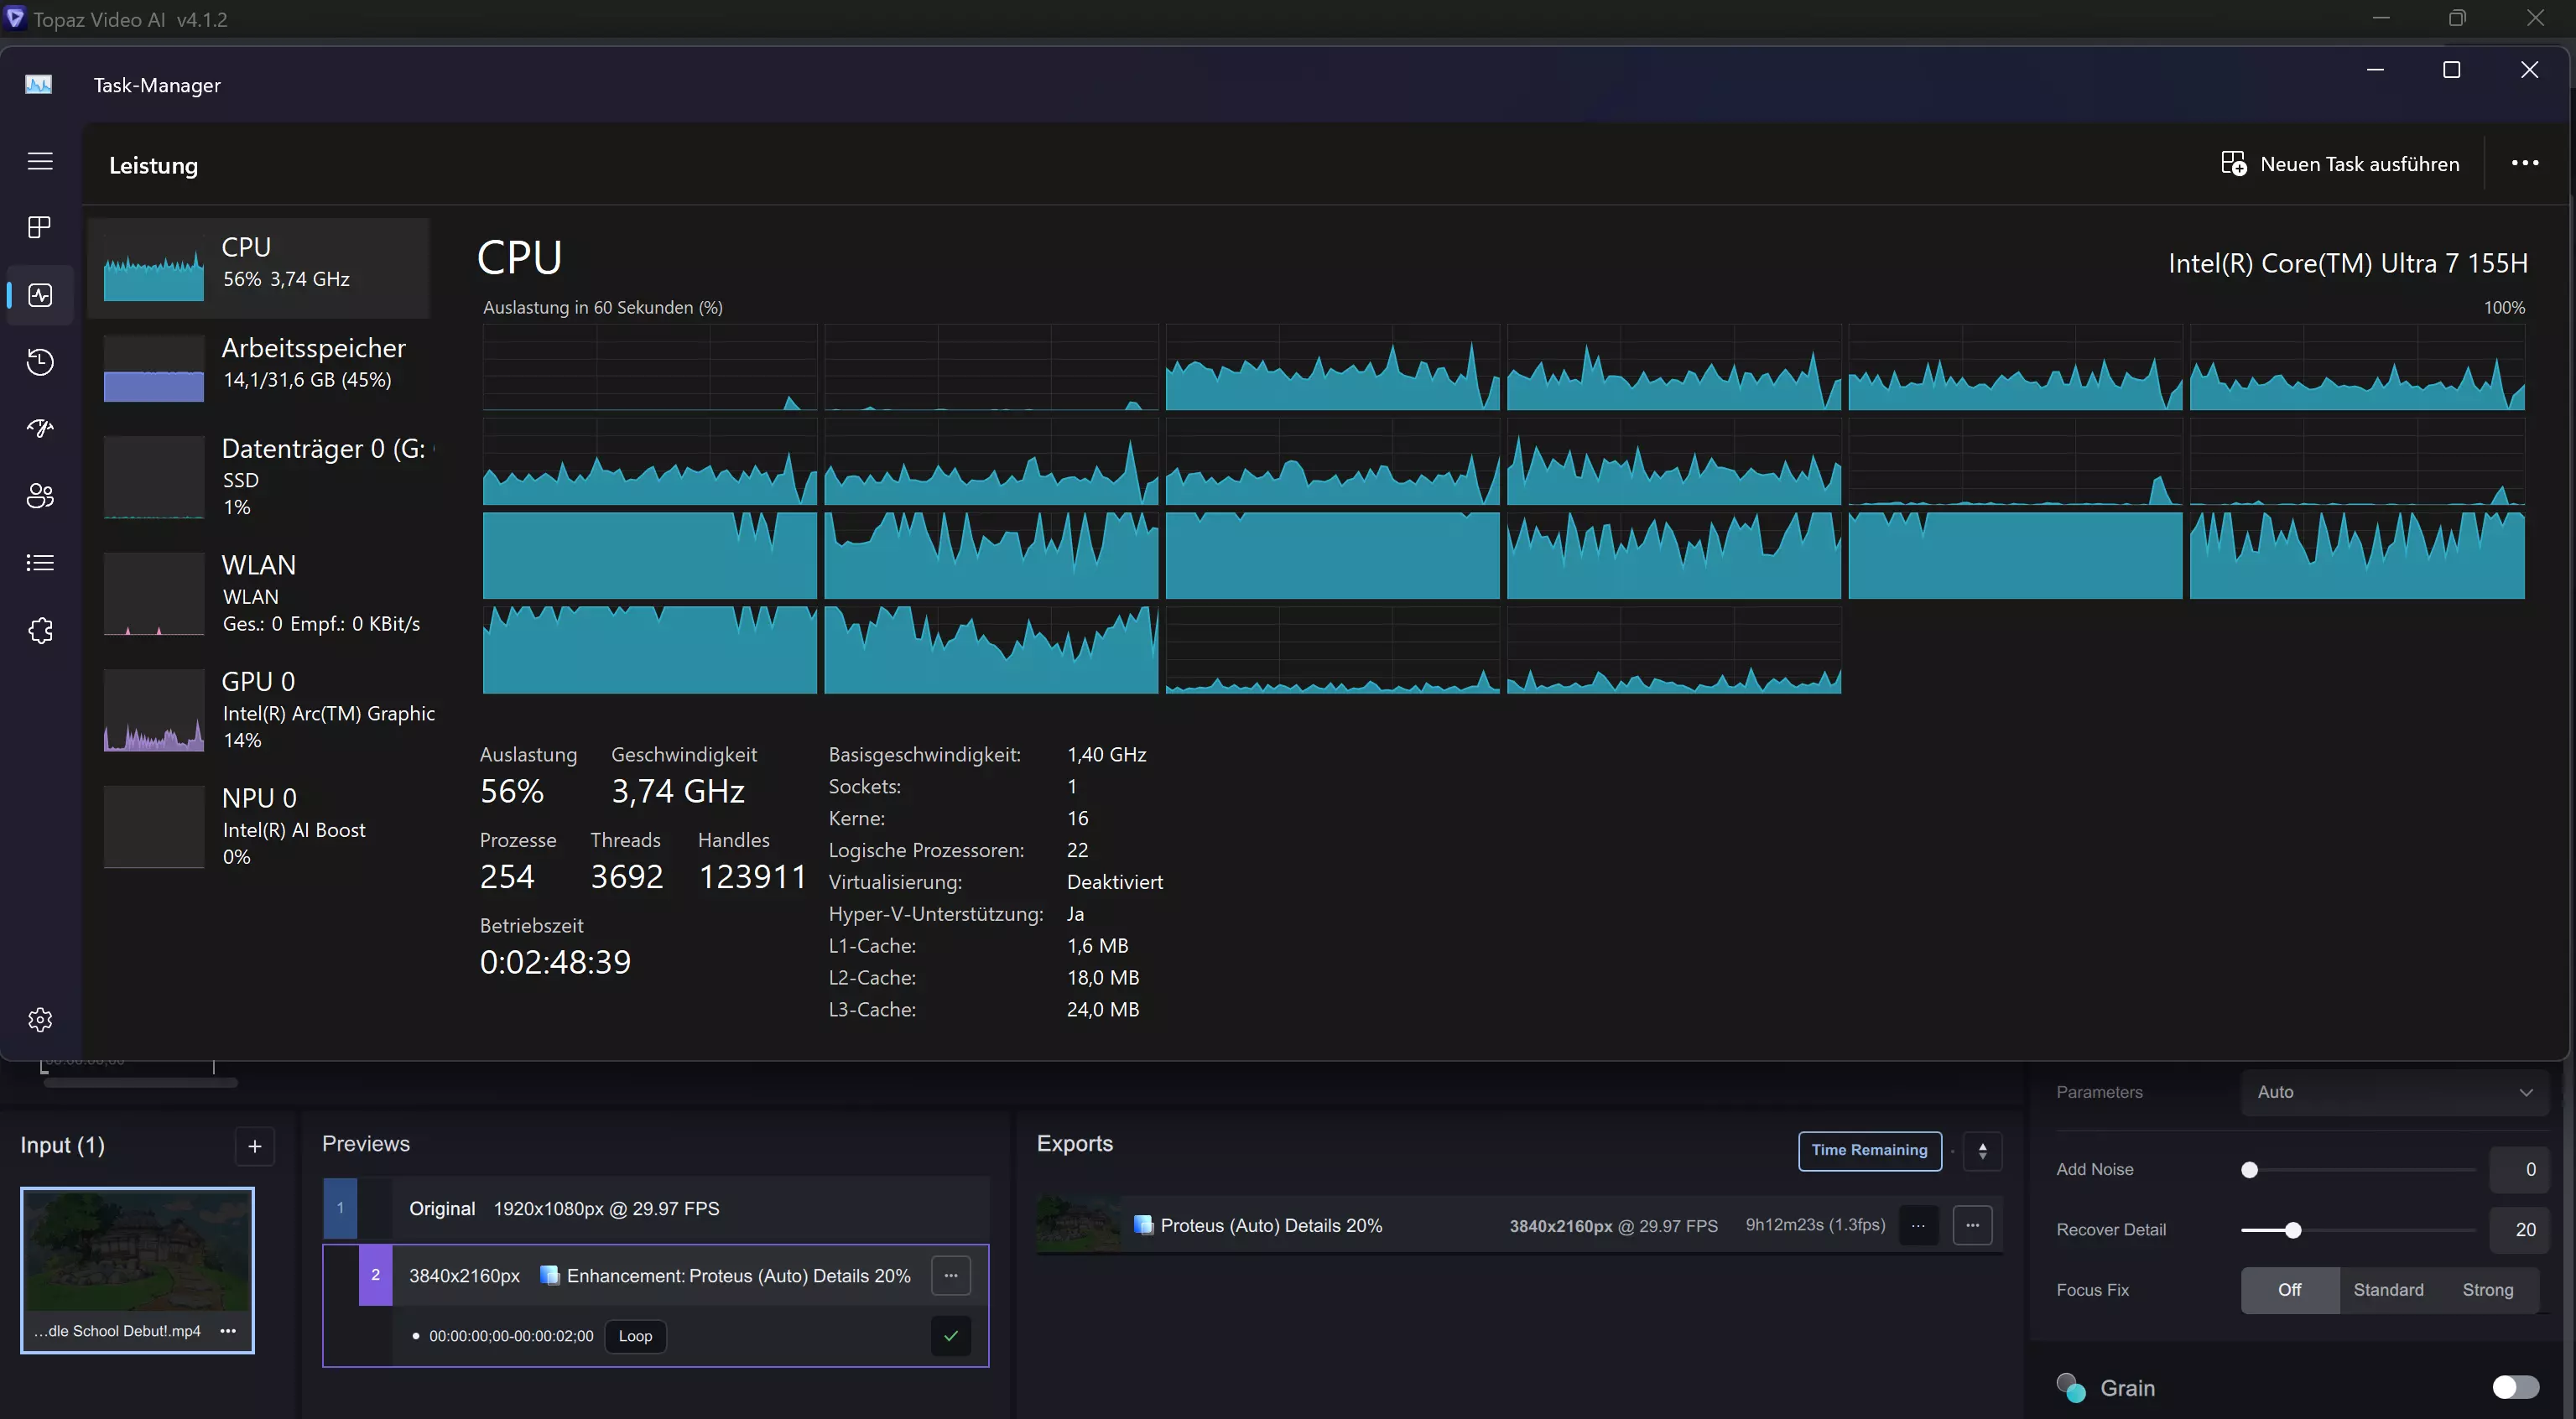
Task: Open Services puzzle icon in sidebar
Action: [40, 630]
